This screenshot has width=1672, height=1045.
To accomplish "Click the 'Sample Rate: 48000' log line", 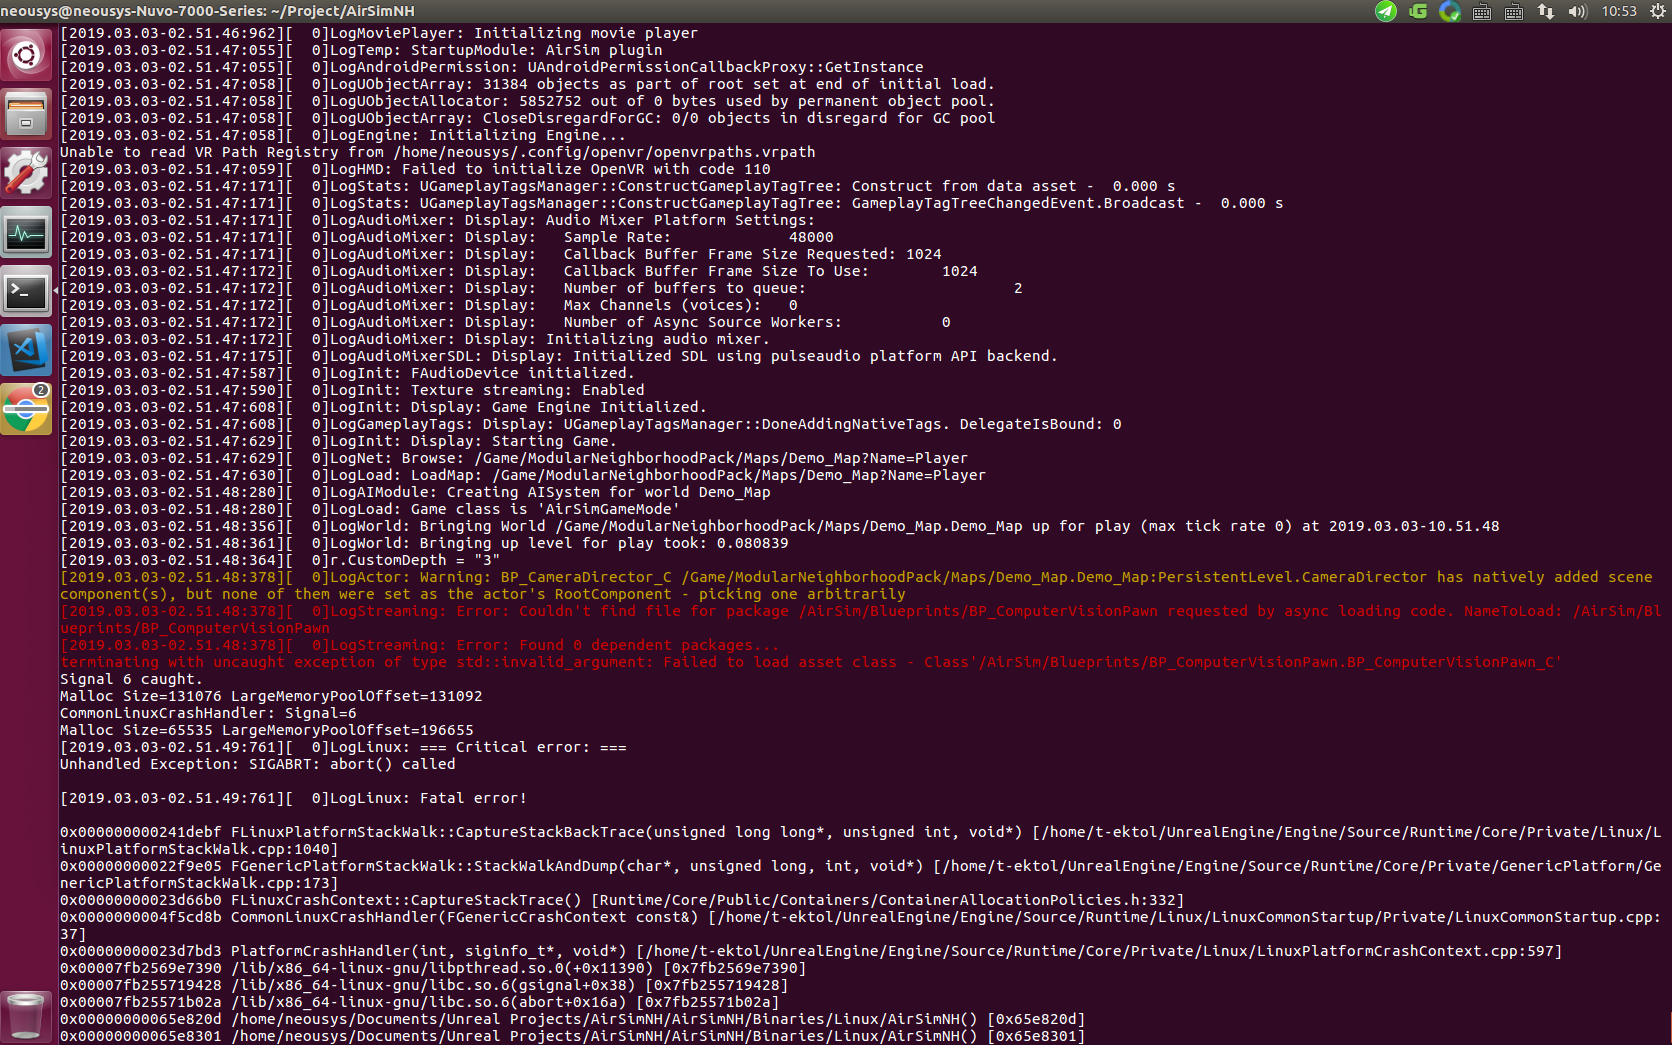I will tap(447, 237).
